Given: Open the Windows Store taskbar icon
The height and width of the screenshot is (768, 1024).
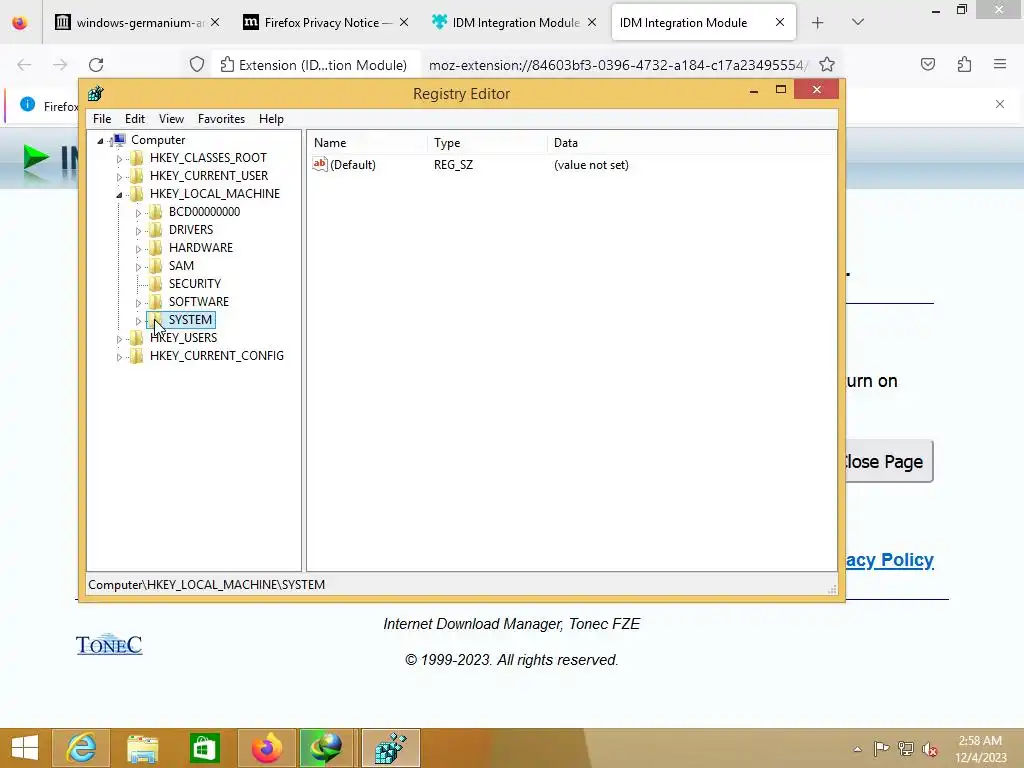Looking at the screenshot, I should point(204,748).
